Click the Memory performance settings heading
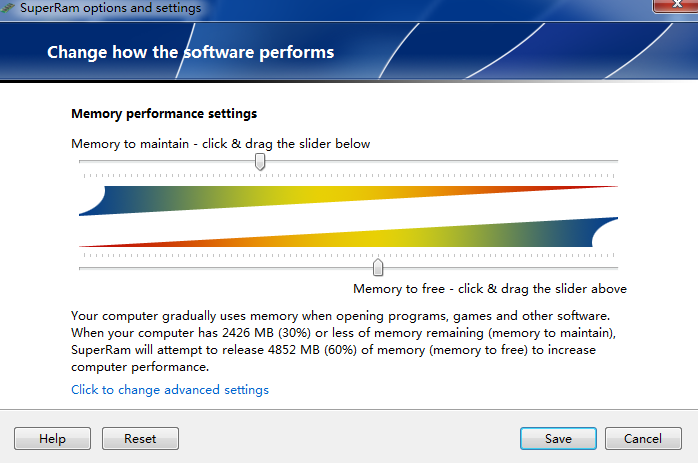Screen dimensions: 698x463 pos(164,114)
